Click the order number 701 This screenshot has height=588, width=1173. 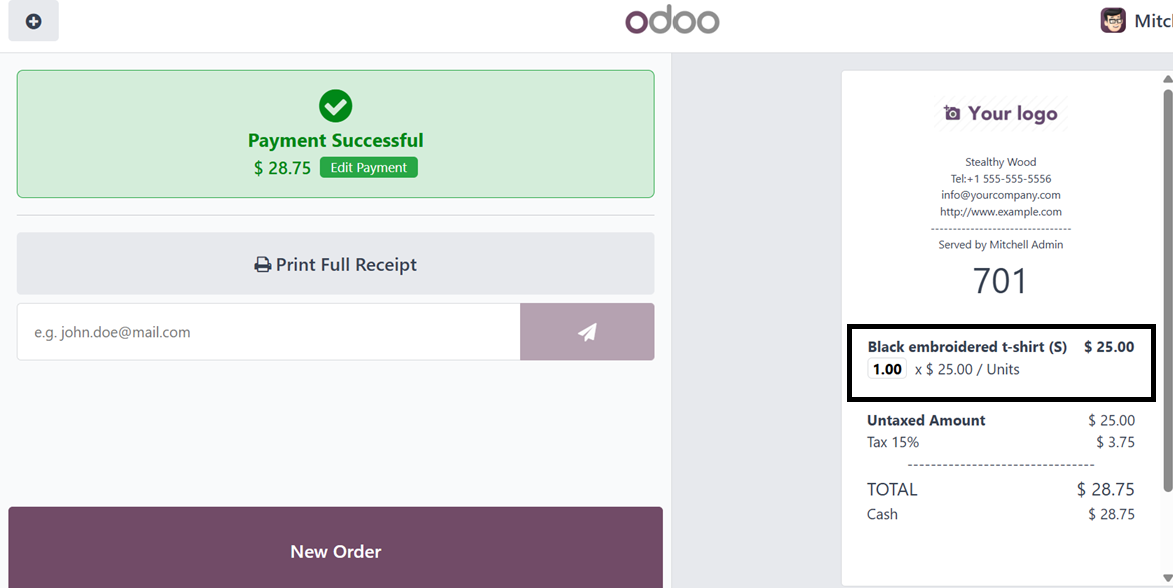[x=1000, y=282]
